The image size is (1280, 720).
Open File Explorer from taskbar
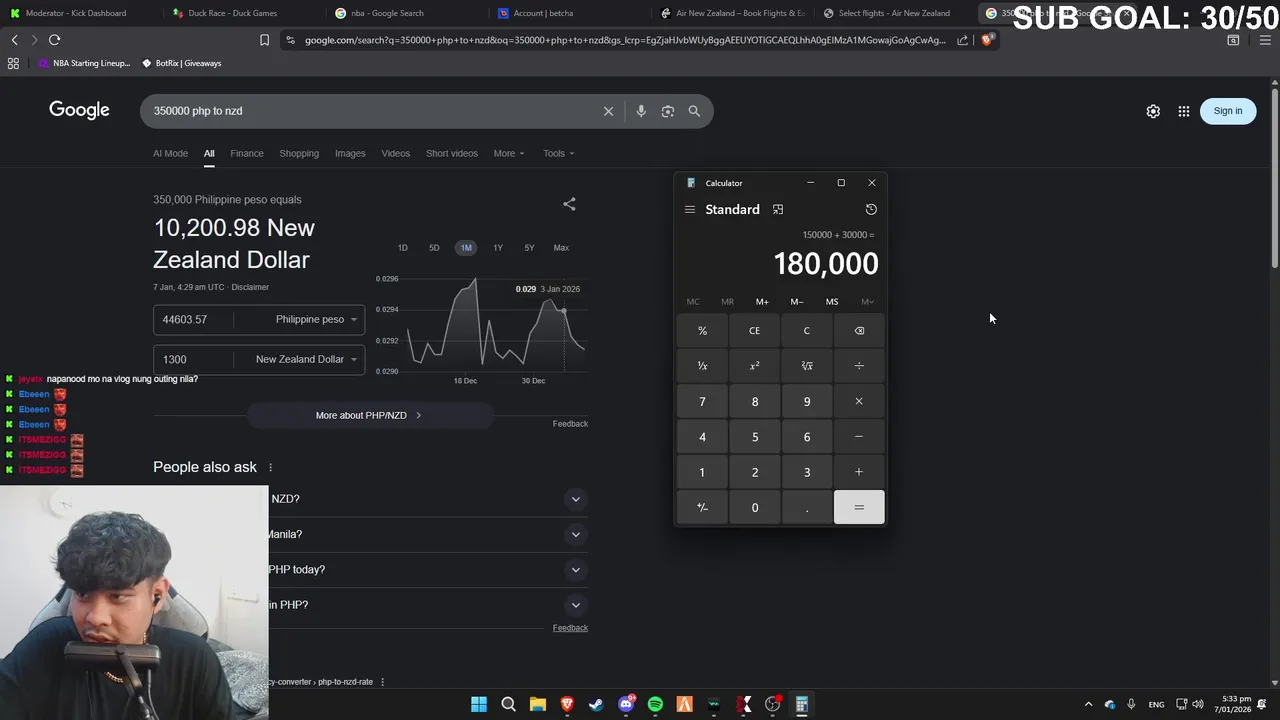click(x=538, y=705)
